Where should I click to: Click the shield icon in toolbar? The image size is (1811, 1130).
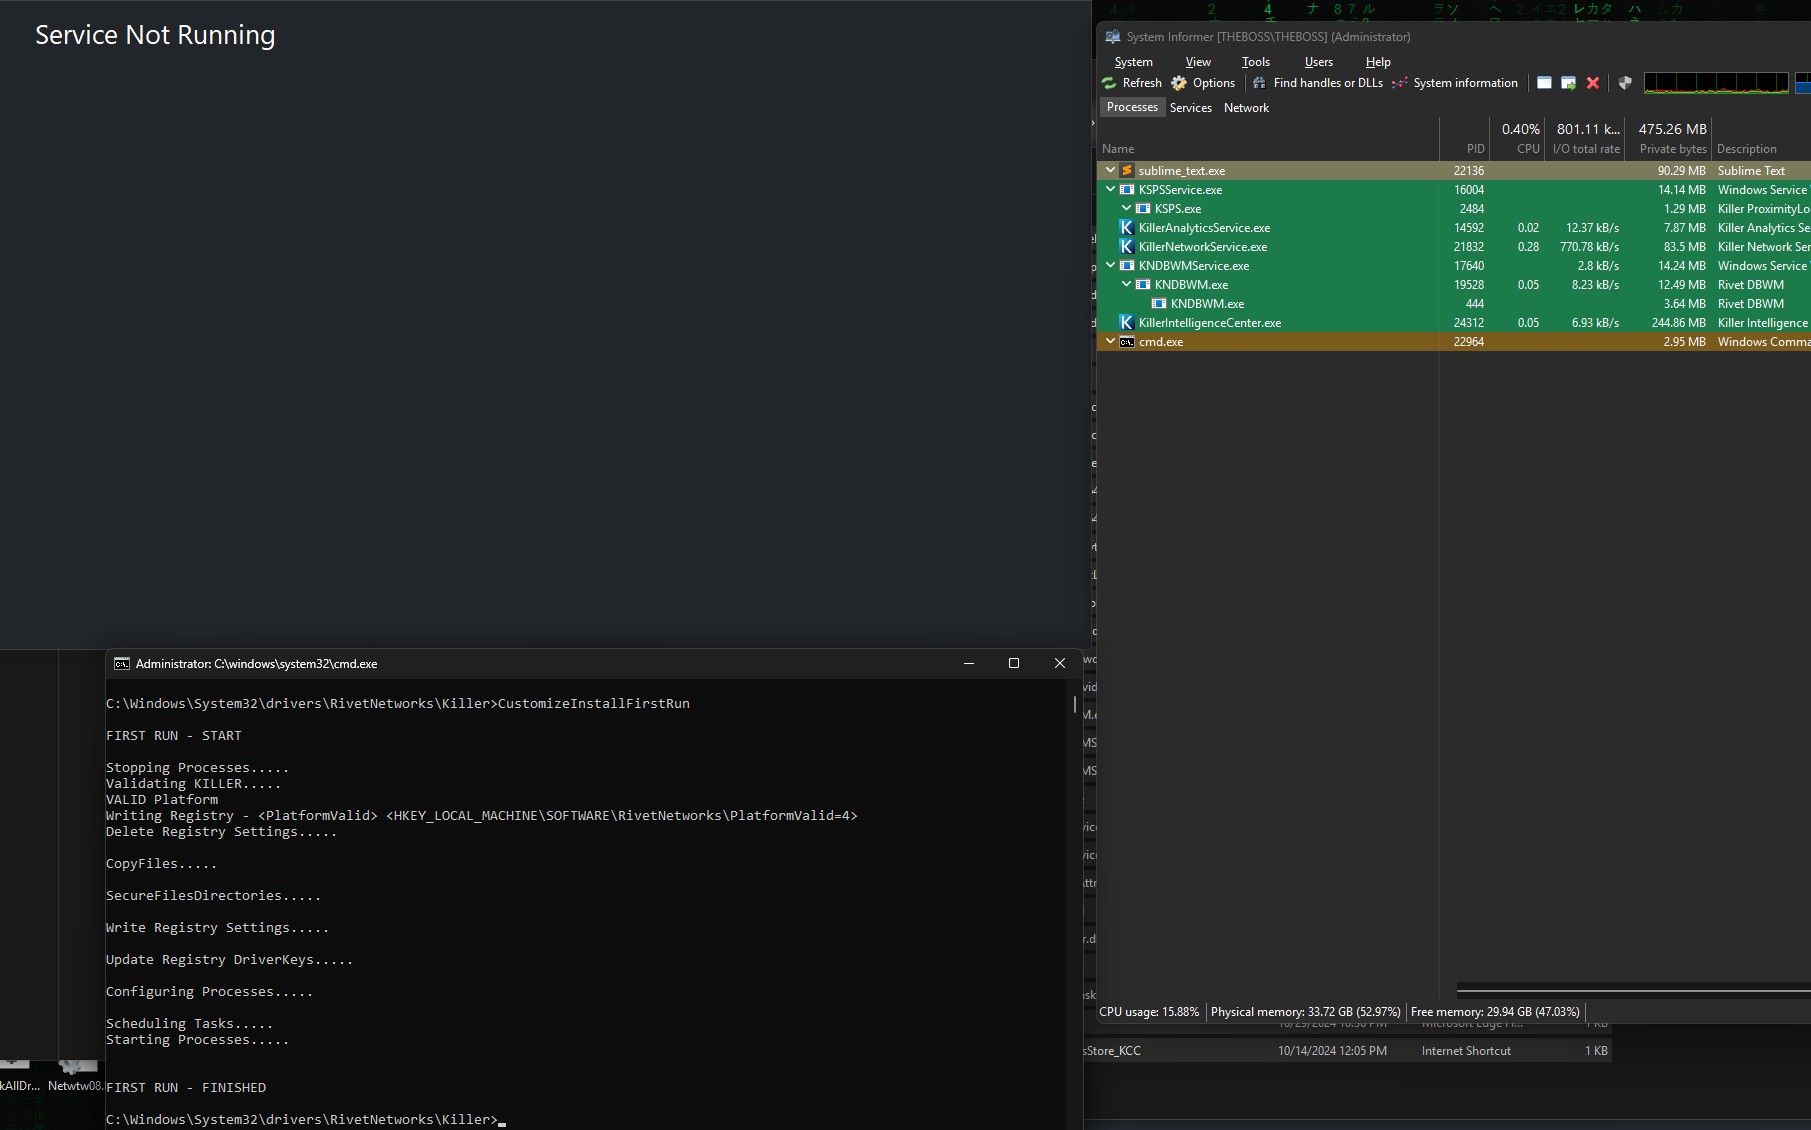point(1625,83)
